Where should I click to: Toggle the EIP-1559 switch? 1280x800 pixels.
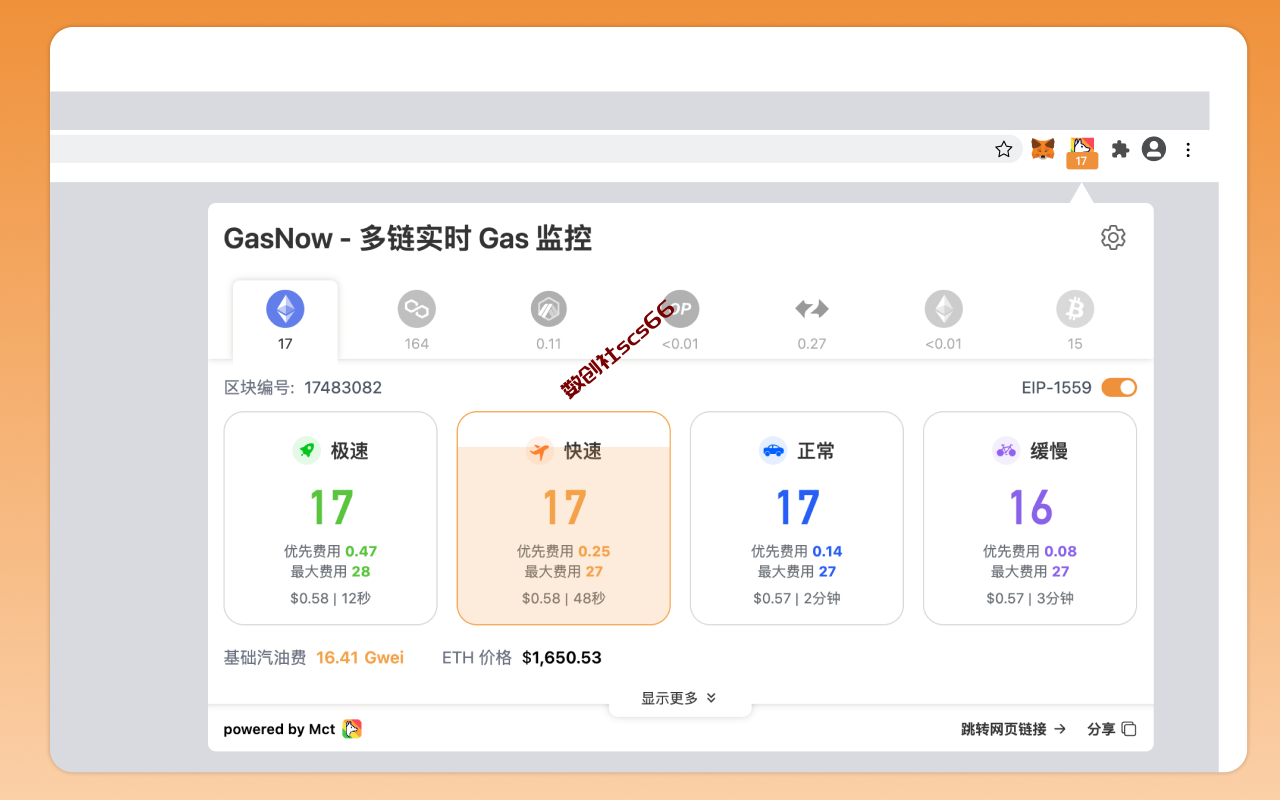tap(1119, 388)
